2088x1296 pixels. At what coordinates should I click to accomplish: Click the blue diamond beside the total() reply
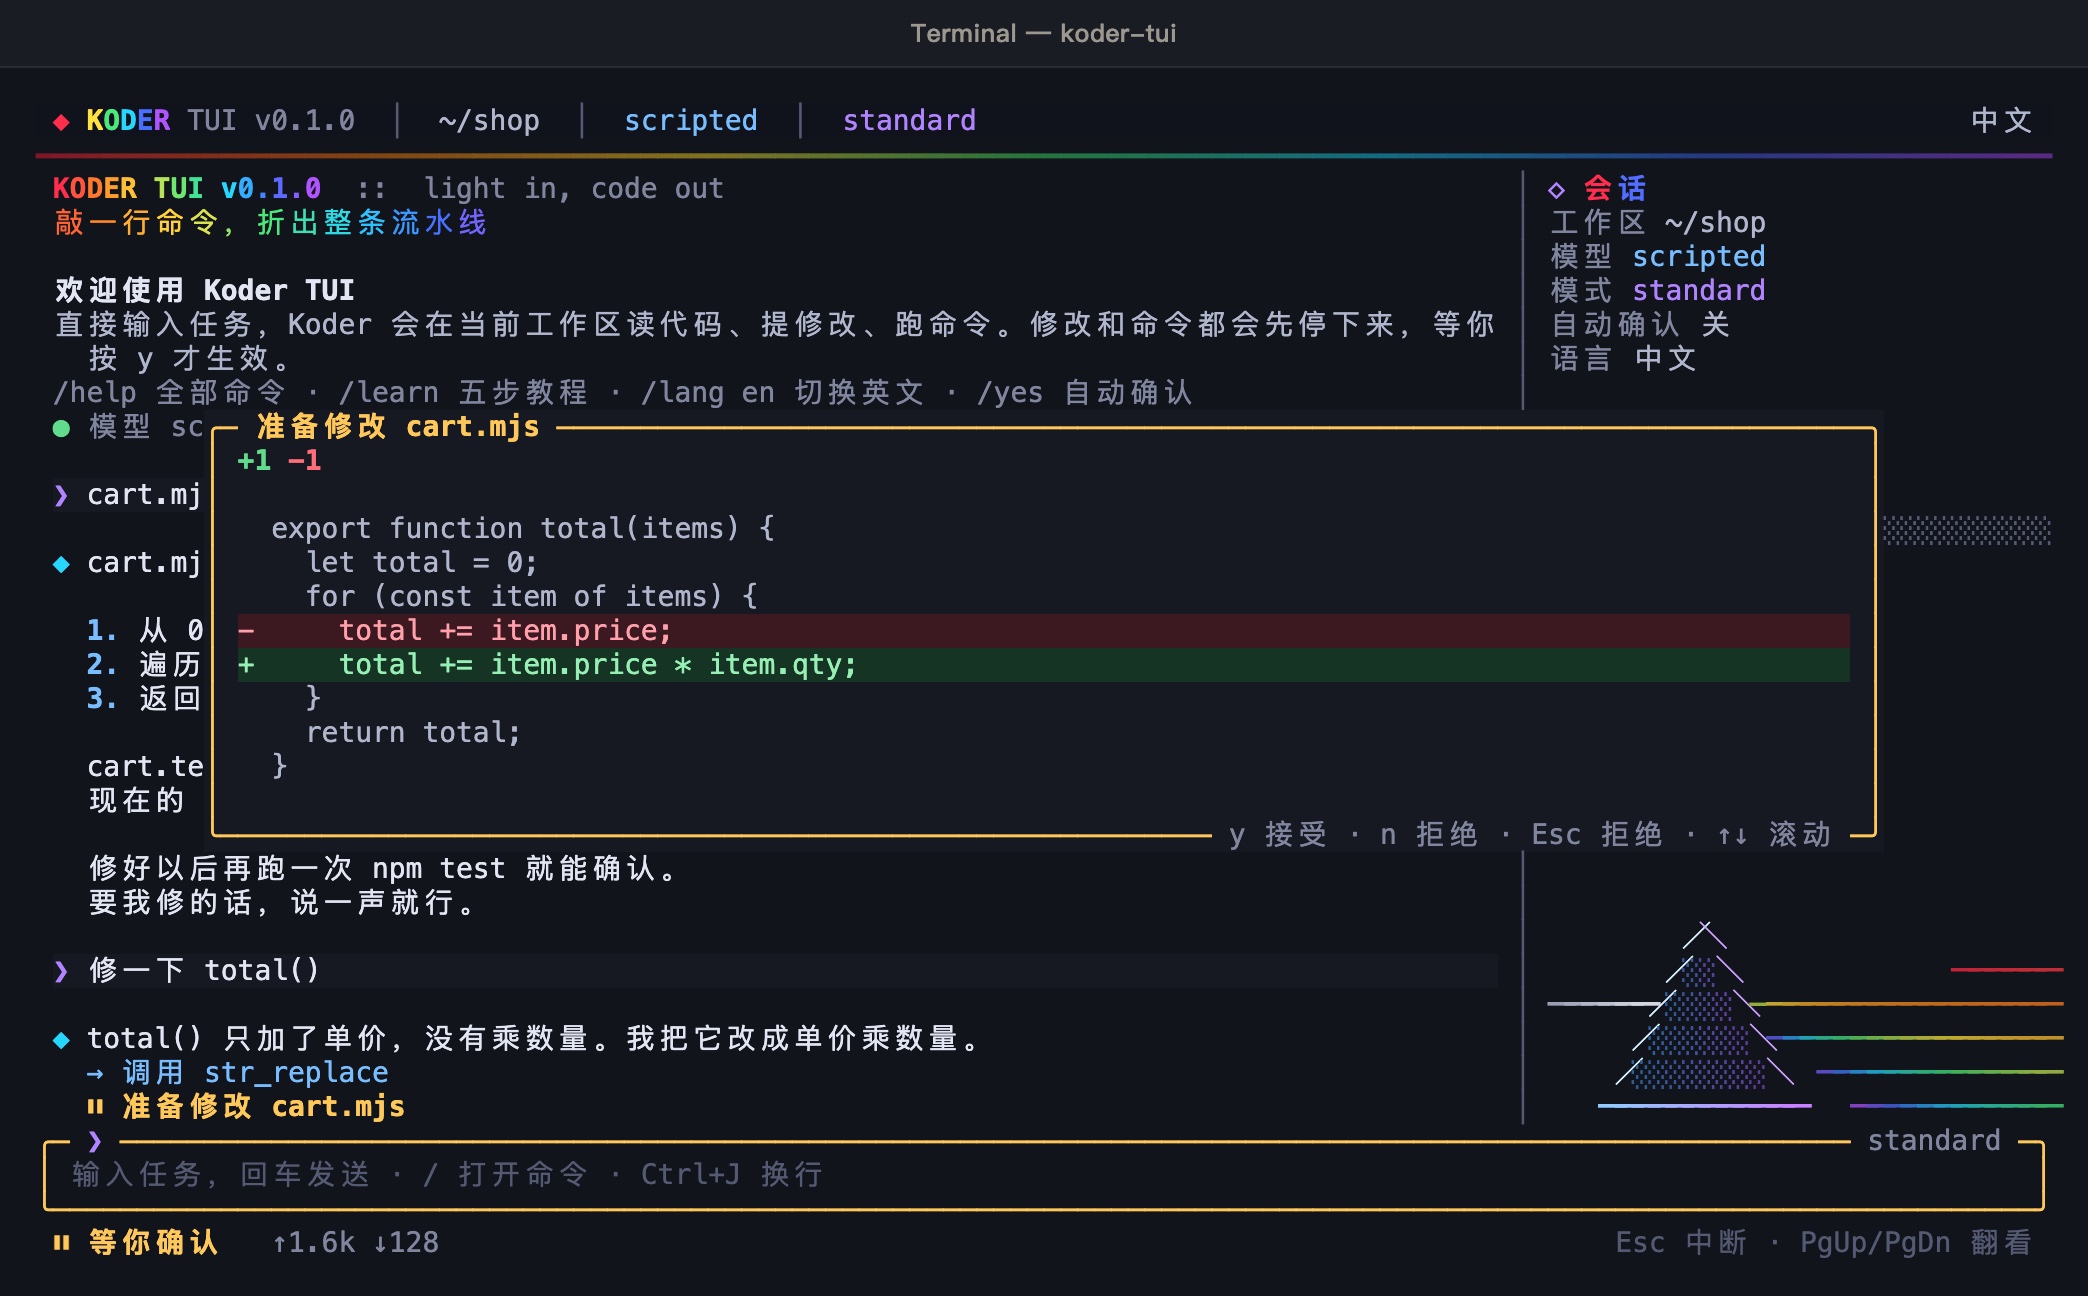pos(61,1040)
